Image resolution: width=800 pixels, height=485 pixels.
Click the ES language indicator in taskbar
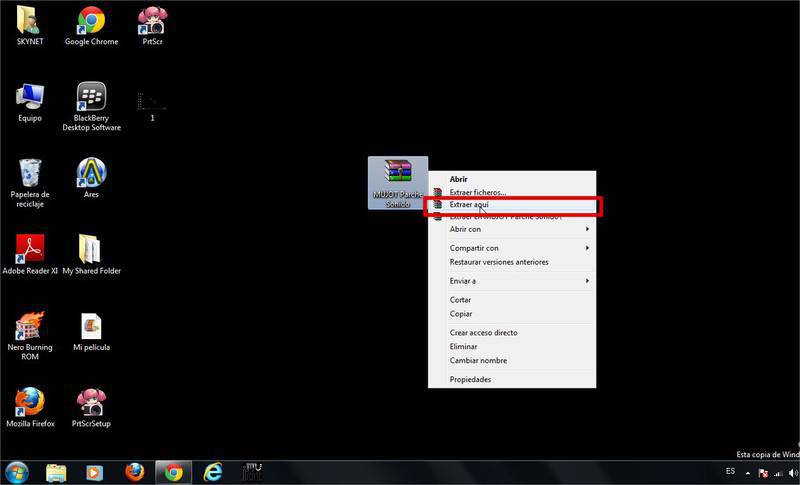click(x=730, y=471)
